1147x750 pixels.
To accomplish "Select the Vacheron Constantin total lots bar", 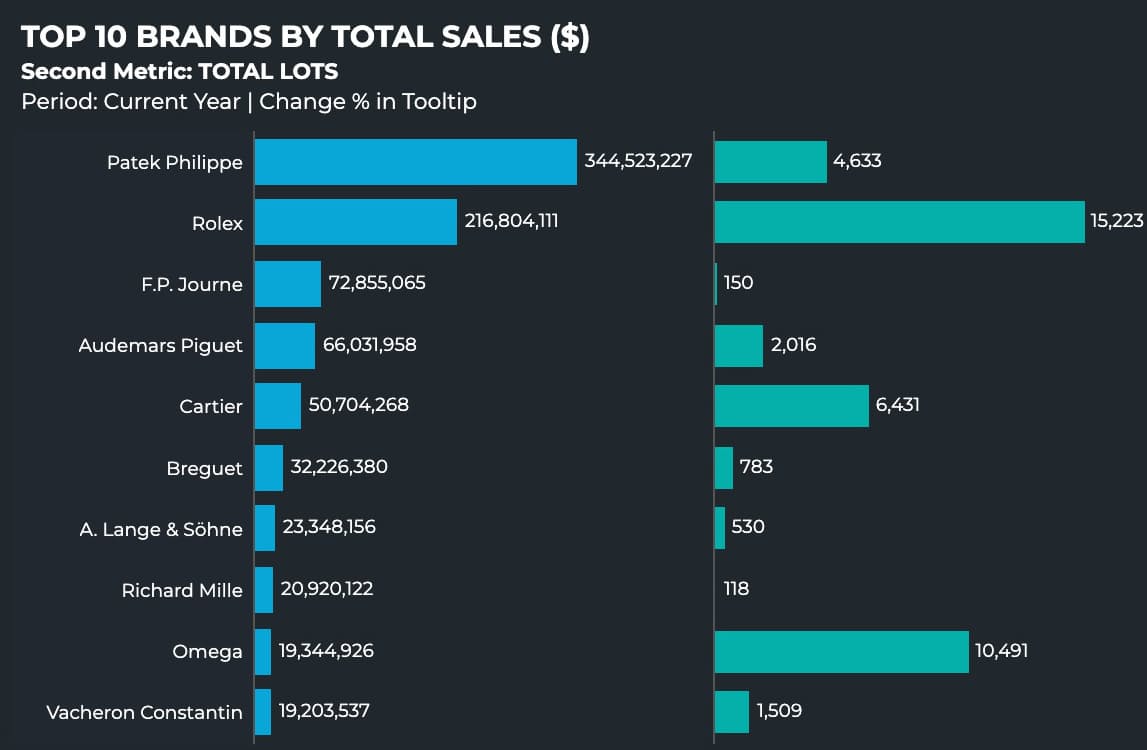I will click(731, 712).
